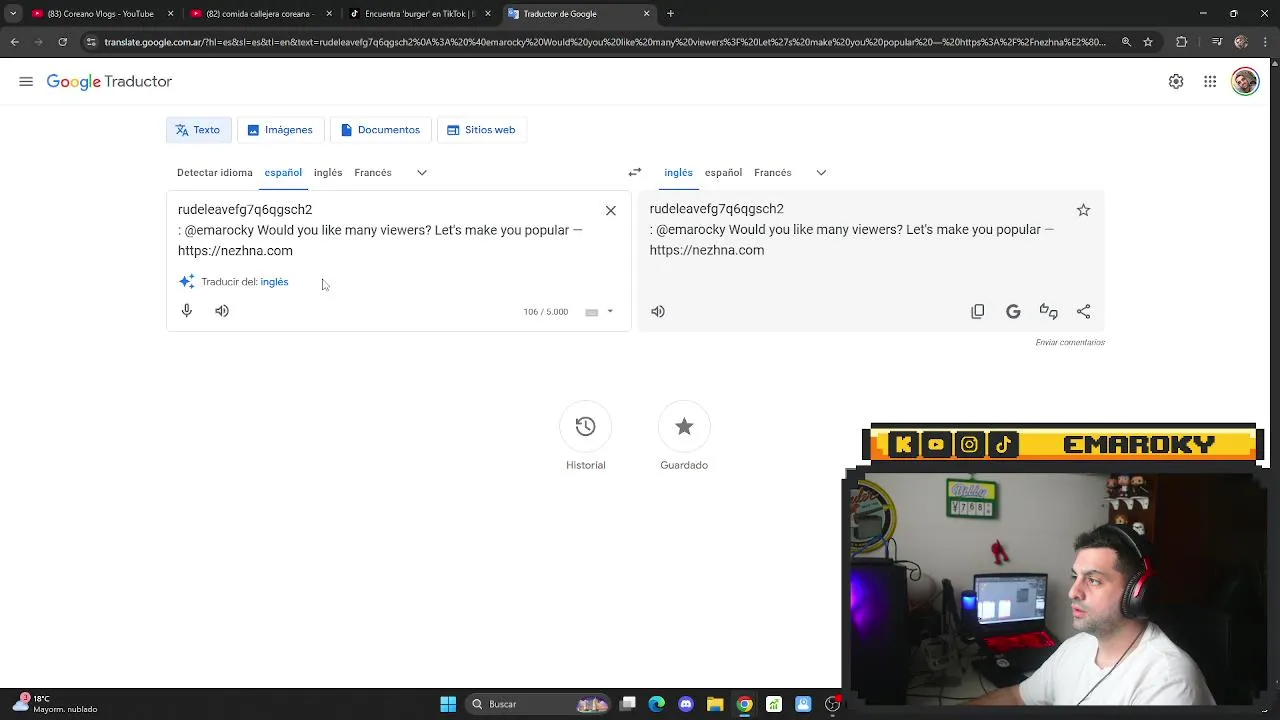
Task: Open Chrome three-dot menu
Action: [1266, 42]
